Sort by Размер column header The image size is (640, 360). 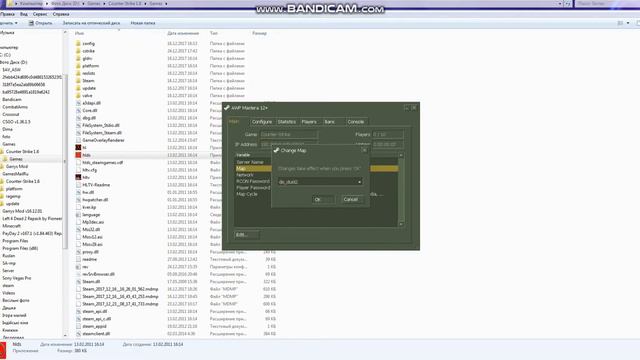[259, 33]
